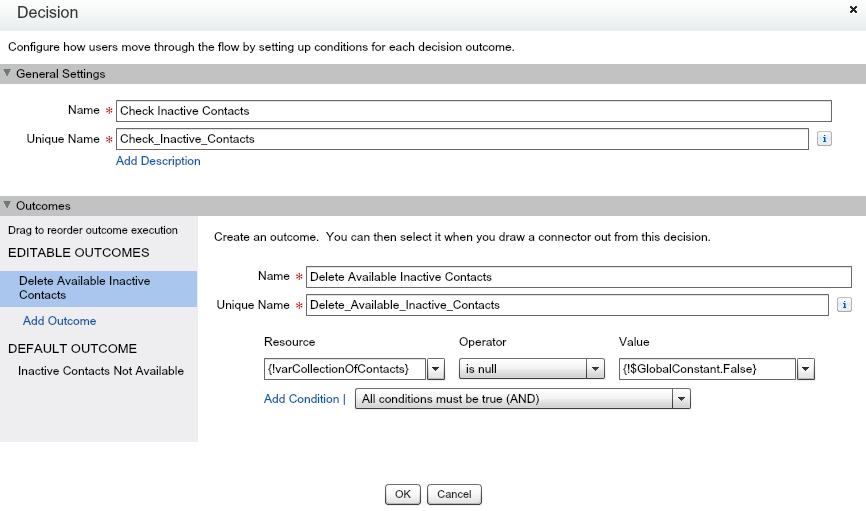Open the Operator 'is null' dropdown
Viewport: 866px width, 511px height.
(x=531, y=369)
